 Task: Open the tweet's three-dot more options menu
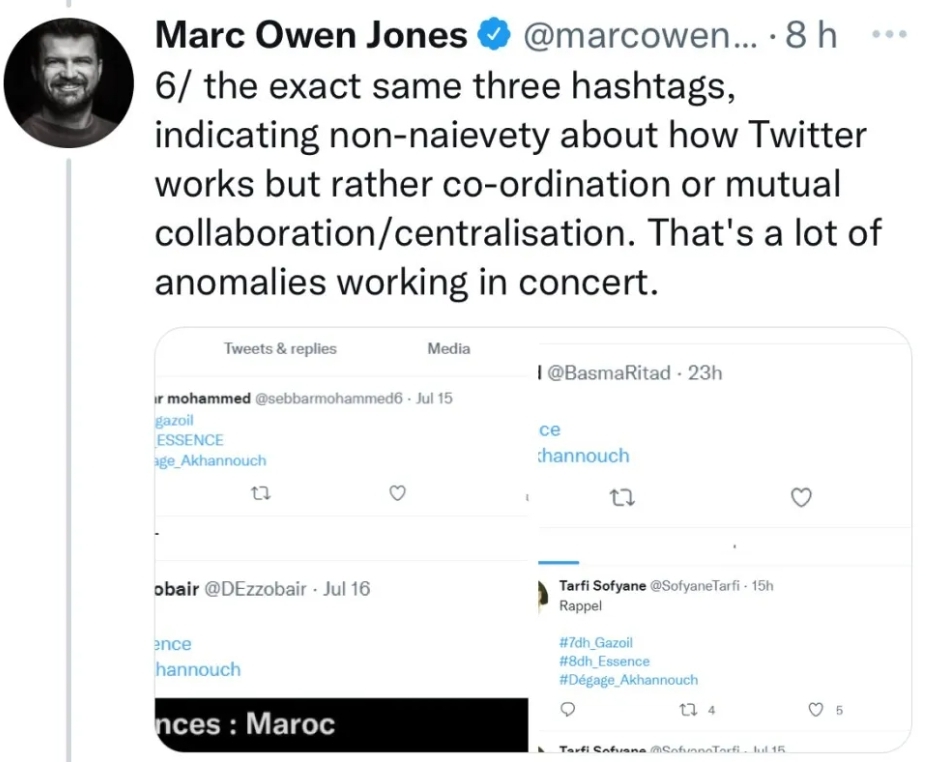[887, 35]
